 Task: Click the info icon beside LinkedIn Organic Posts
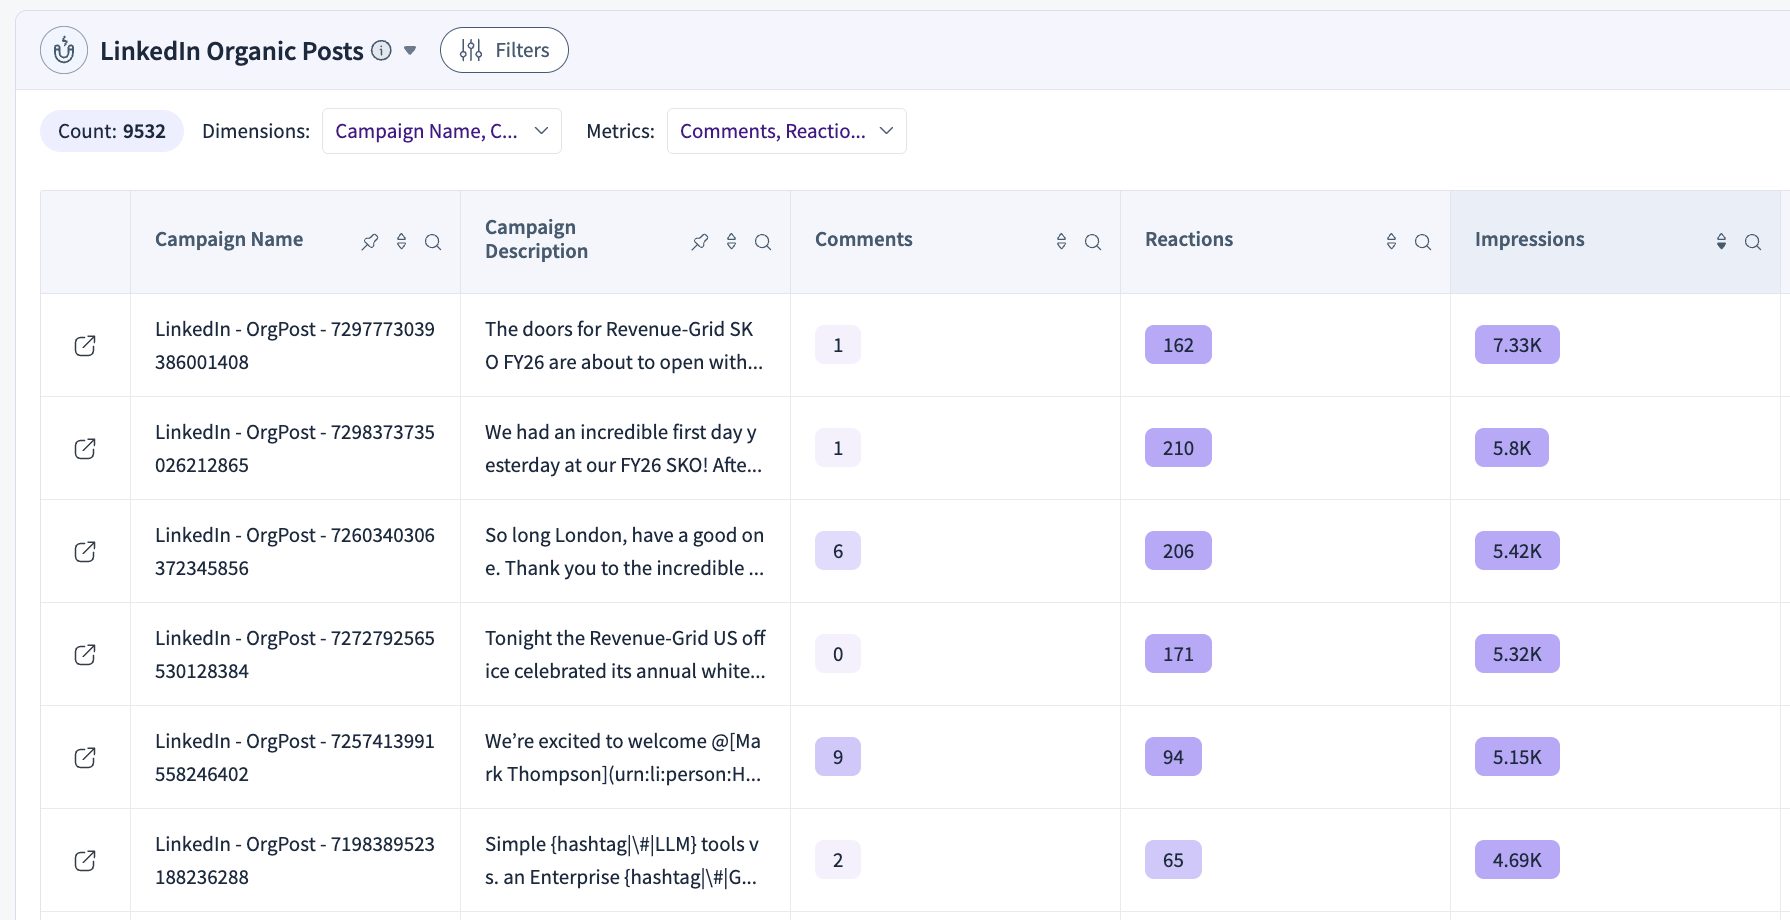[381, 50]
